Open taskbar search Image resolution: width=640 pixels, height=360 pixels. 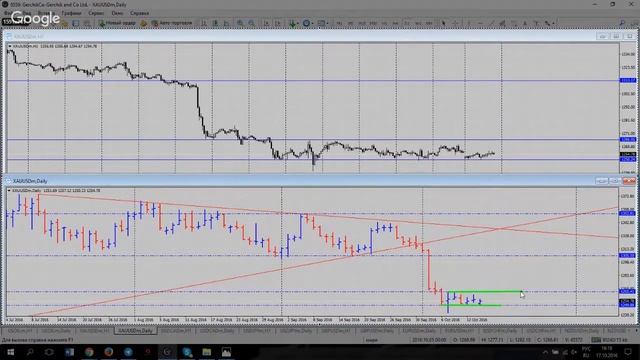pyautogui.click(x=29, y=351)
